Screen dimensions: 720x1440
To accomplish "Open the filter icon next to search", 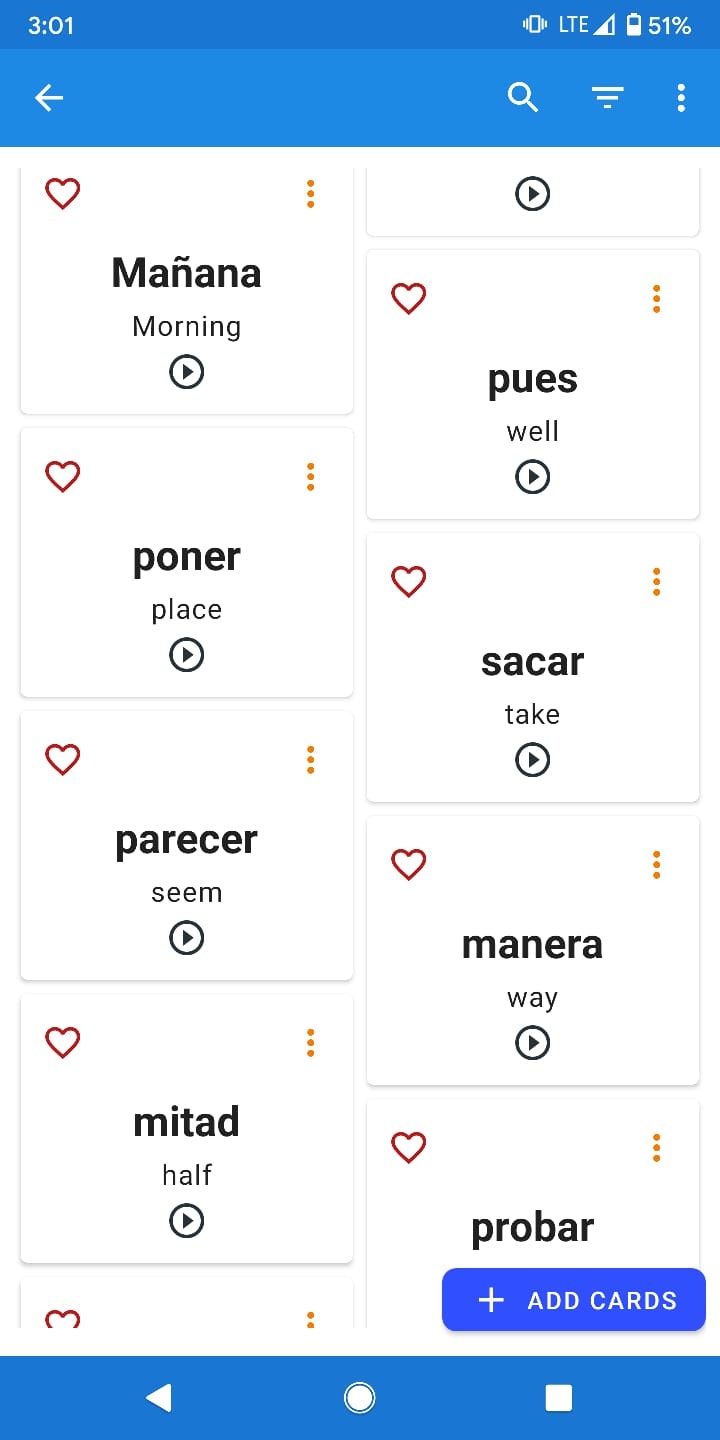I will 607,97.
